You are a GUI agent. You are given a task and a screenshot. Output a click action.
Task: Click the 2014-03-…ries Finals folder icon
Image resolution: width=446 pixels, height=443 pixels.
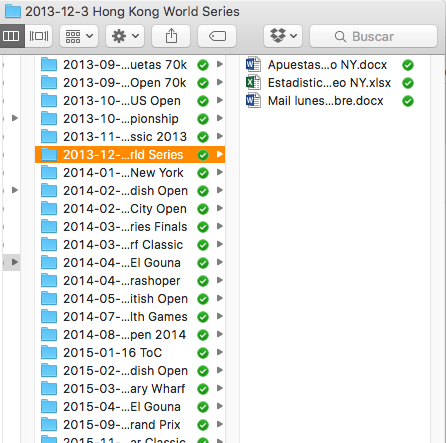[49, 226]
